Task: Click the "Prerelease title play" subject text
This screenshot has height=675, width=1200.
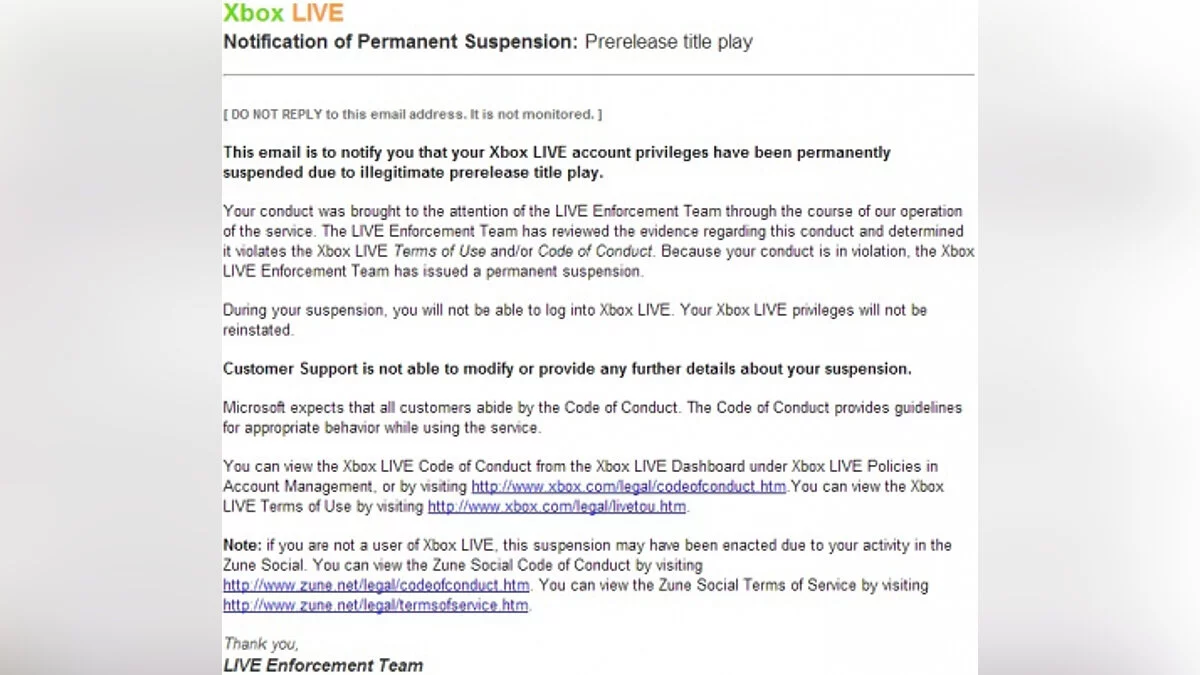Action: point(668,42)
